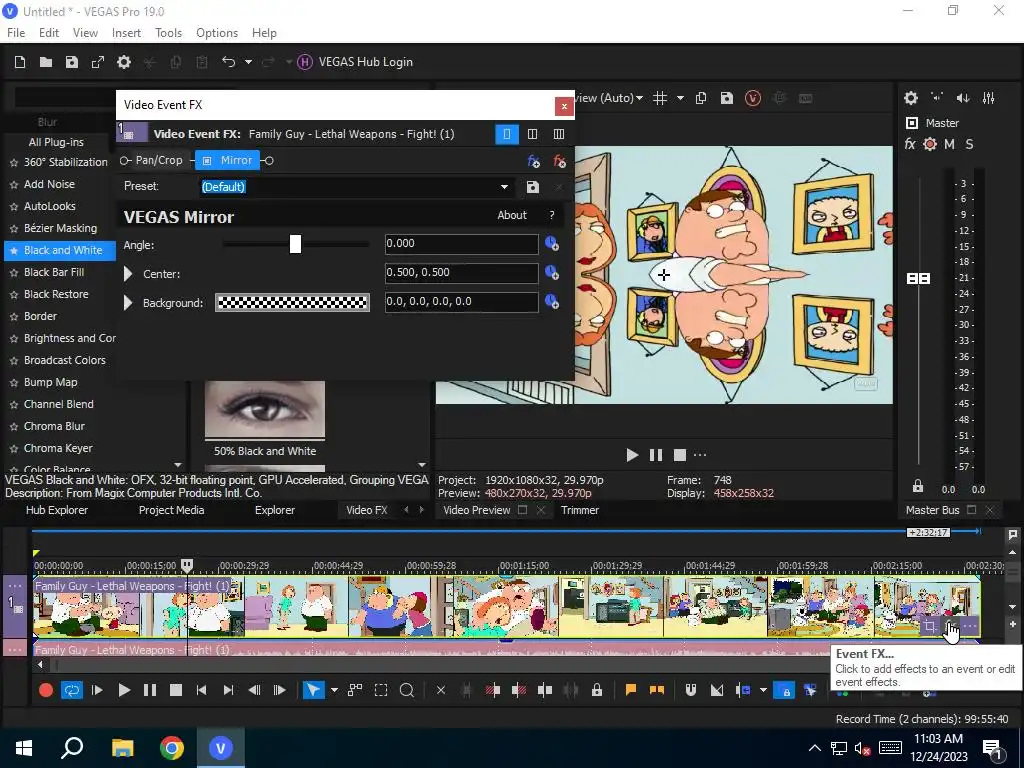Enable snapping magnet icon
Screen dimensions: 1024x768
tap(690, 690)
